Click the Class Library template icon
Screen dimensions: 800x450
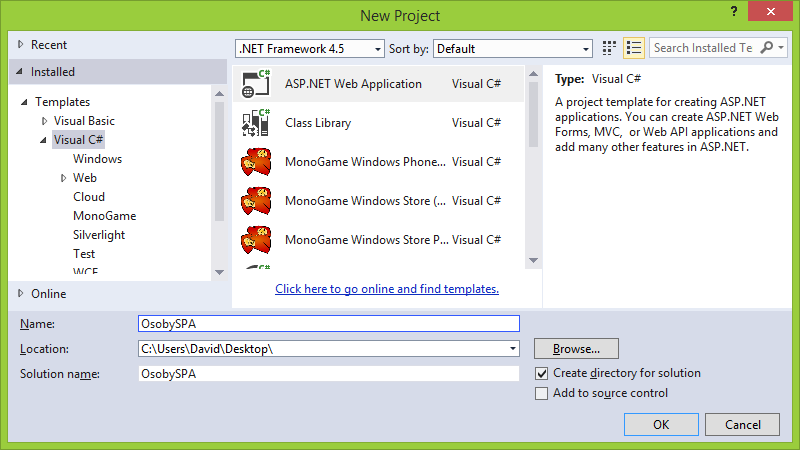point(256,123)
